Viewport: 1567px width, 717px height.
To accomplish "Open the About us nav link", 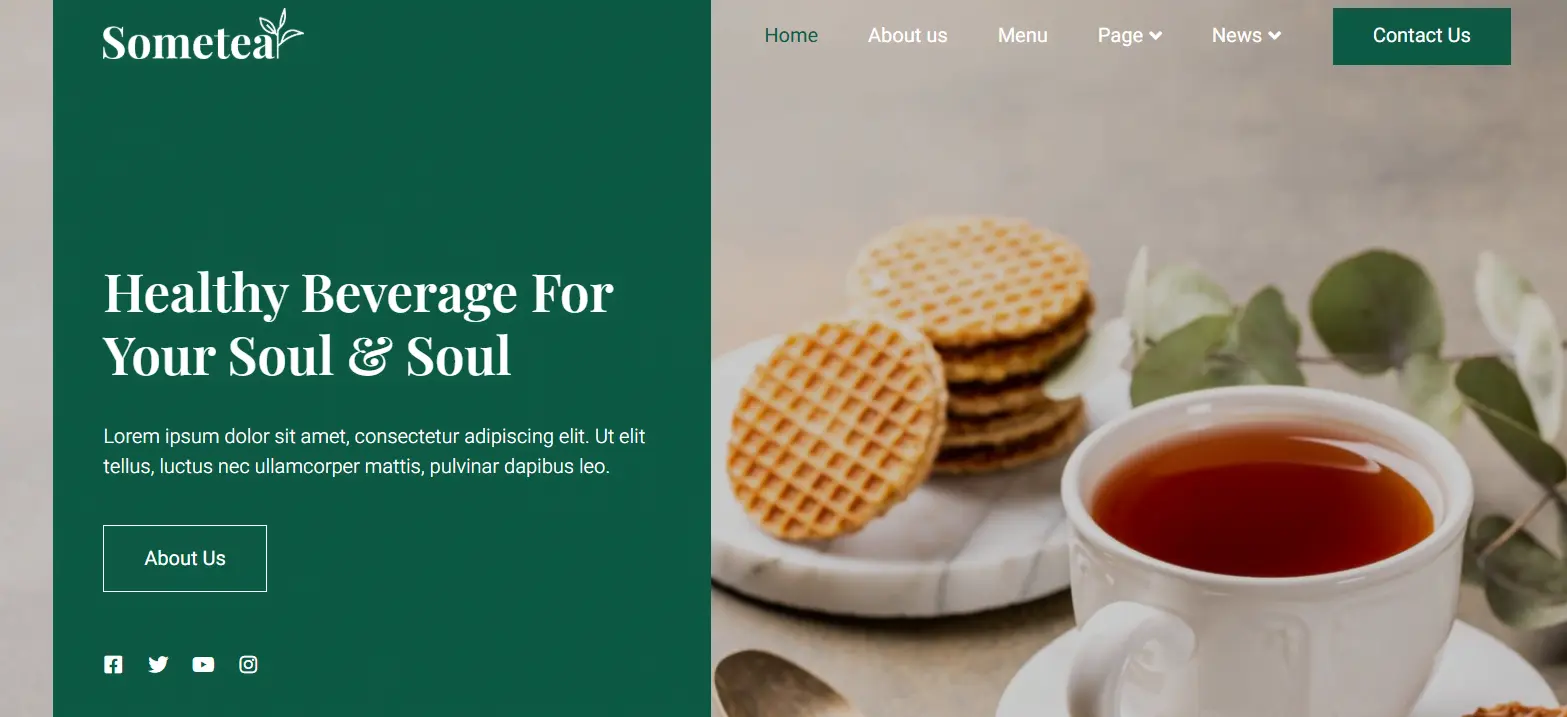I will [x=907, y=35].
